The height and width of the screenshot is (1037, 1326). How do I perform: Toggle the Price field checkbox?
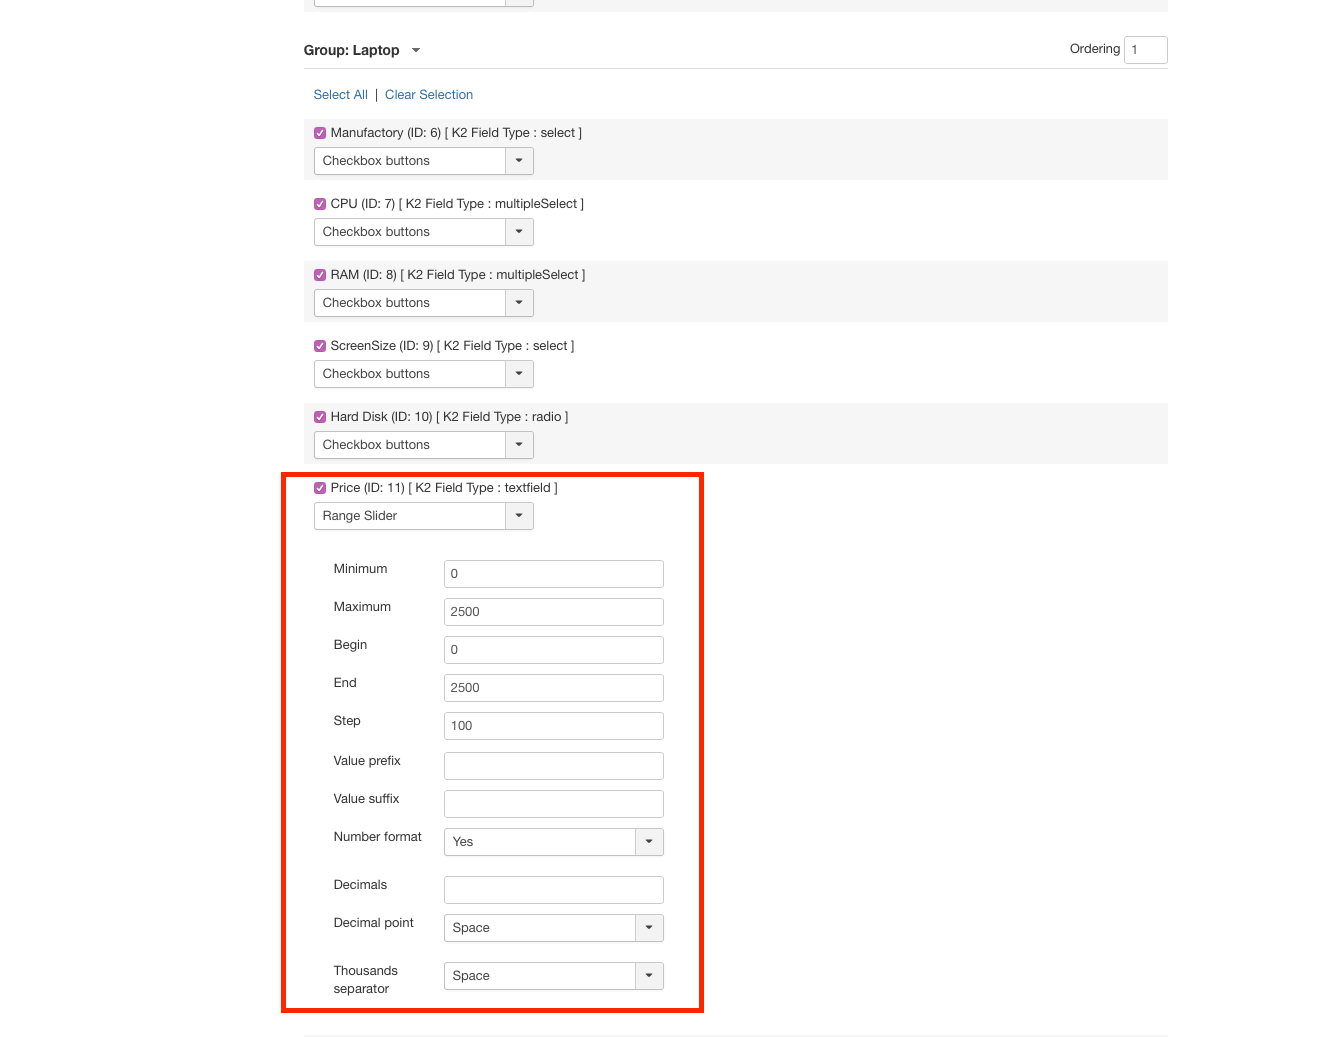[x=320, y=488]
